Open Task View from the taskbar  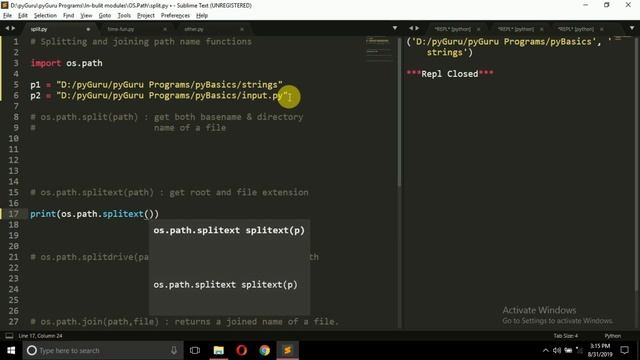pos(195,350)
